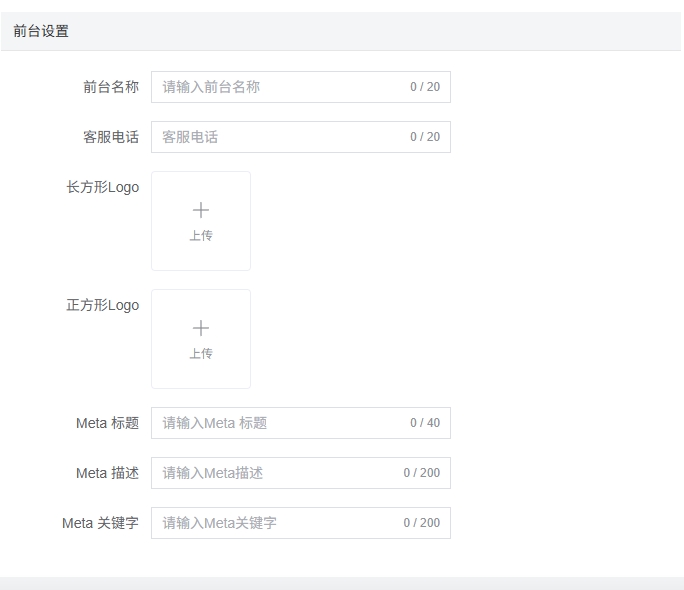684x590 pixels.
Task: Click the plus icon for 长方形Logo upload
Action: point(201,210)
